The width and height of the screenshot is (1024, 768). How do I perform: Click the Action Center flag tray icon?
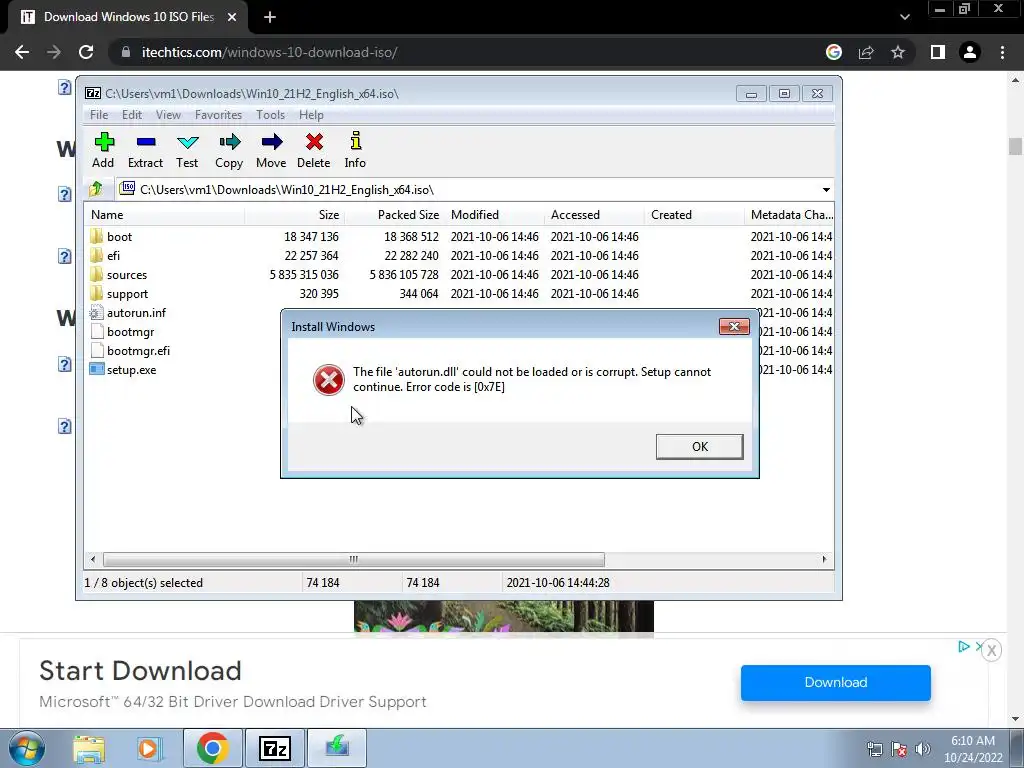point(899,749)
